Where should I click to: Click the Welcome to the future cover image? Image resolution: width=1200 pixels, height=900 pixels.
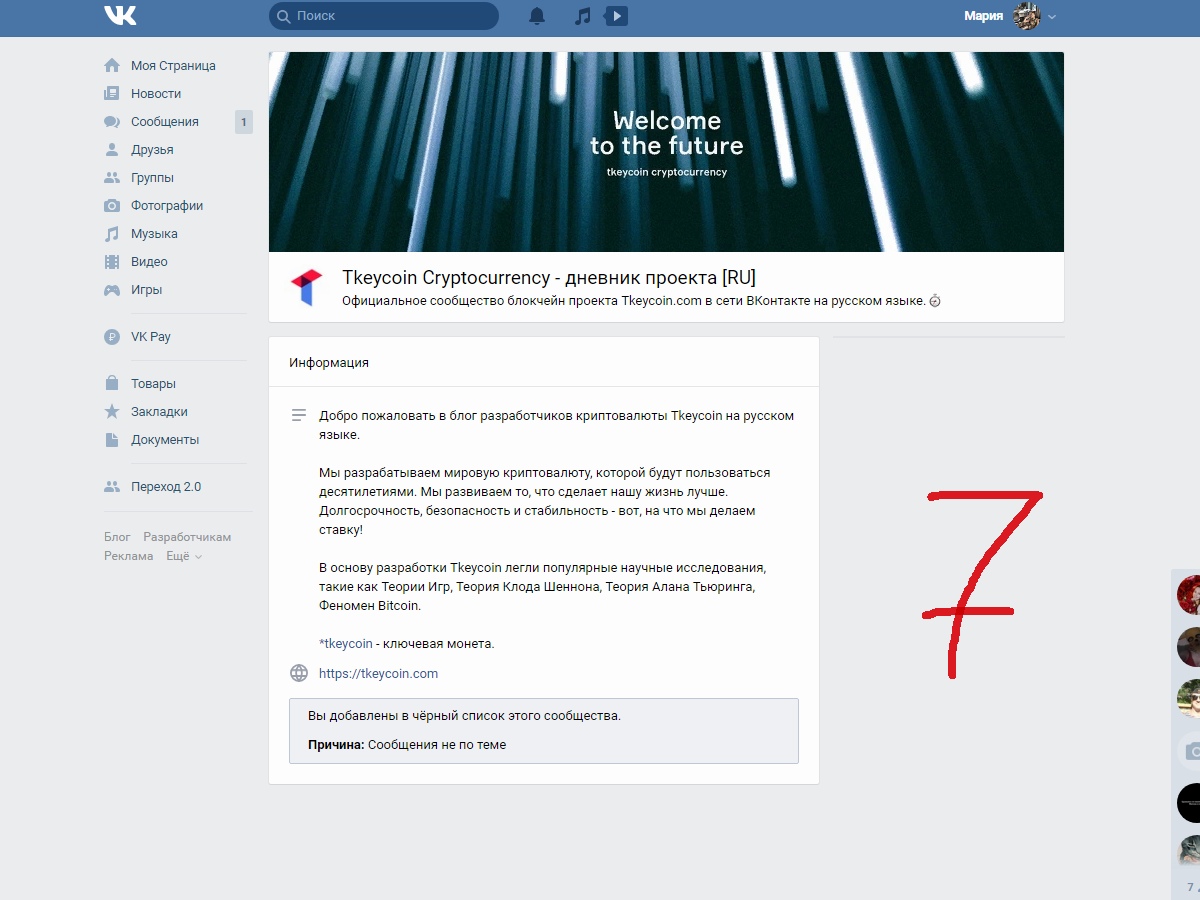coord(666,152)
